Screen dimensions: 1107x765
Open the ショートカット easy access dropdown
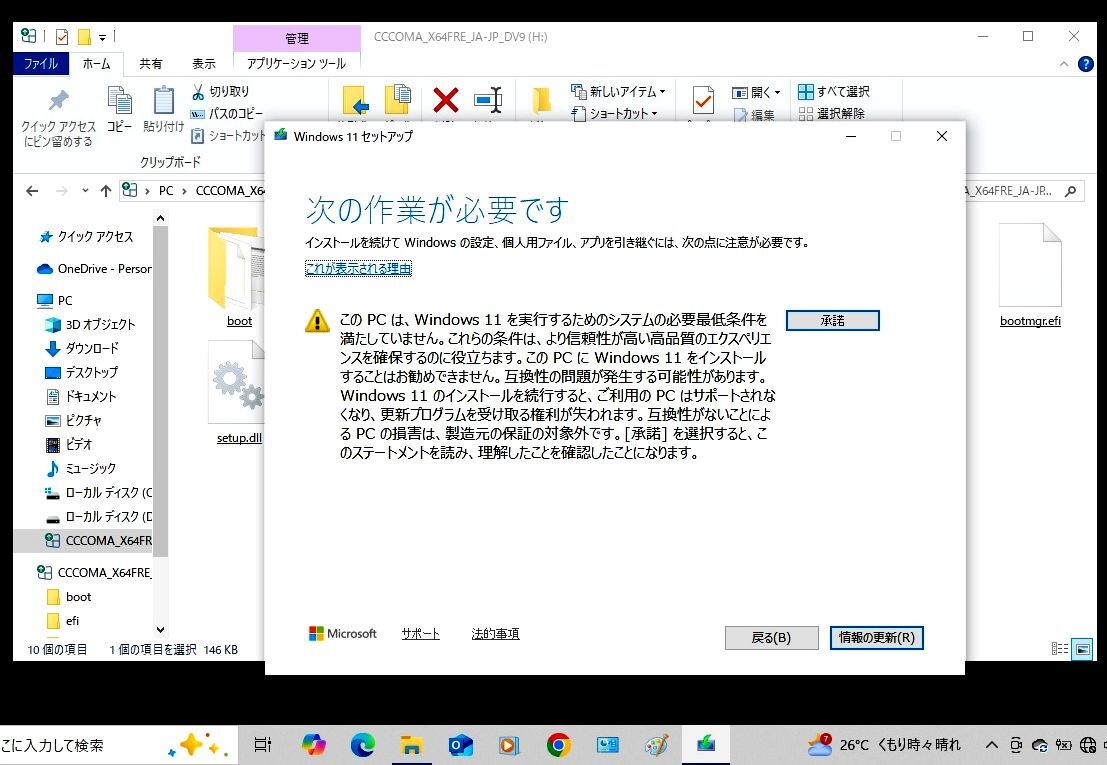click(x=614, y=114)
